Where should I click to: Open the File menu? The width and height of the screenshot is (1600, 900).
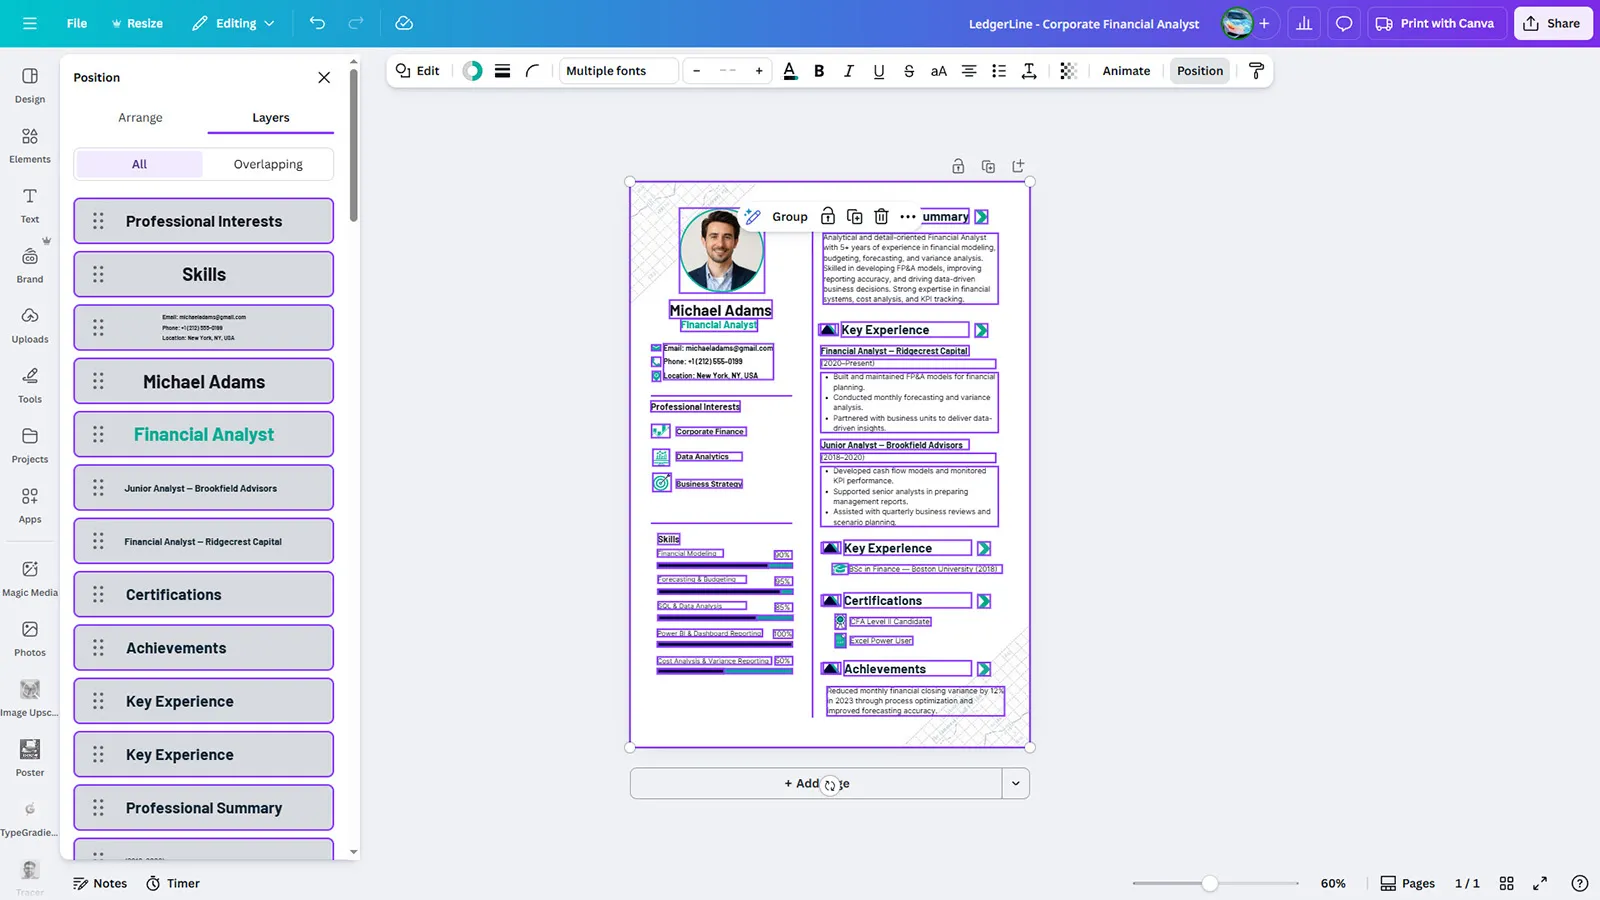[x=77, y=23]
